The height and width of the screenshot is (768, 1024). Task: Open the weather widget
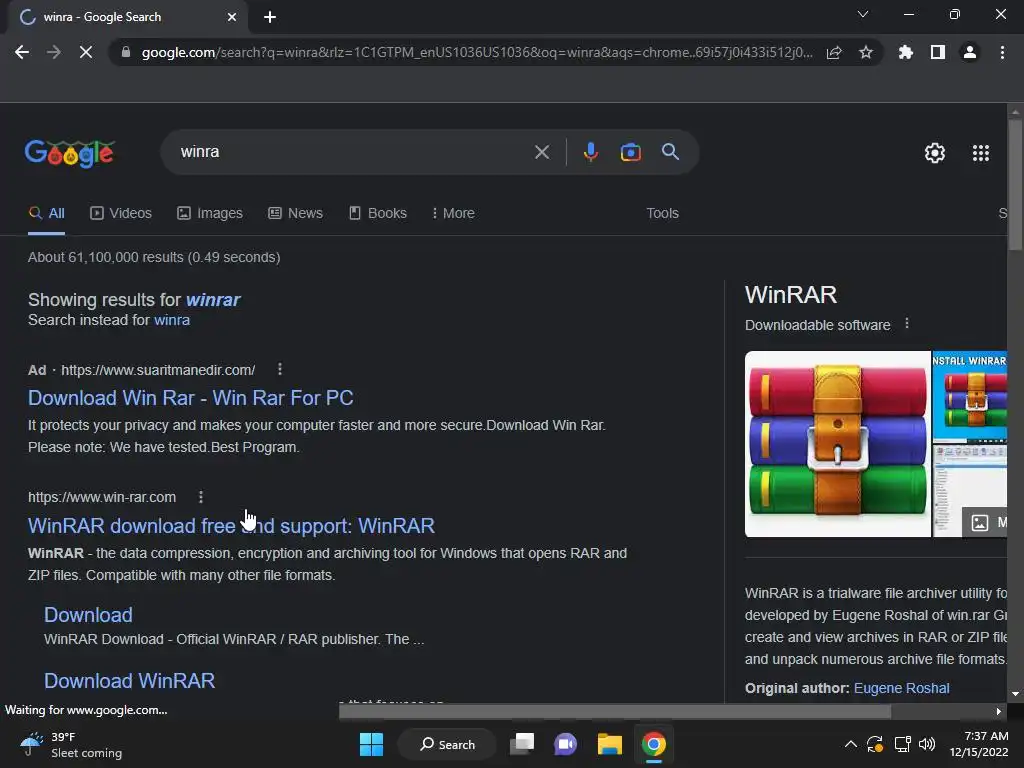click(x=71, y=744)
